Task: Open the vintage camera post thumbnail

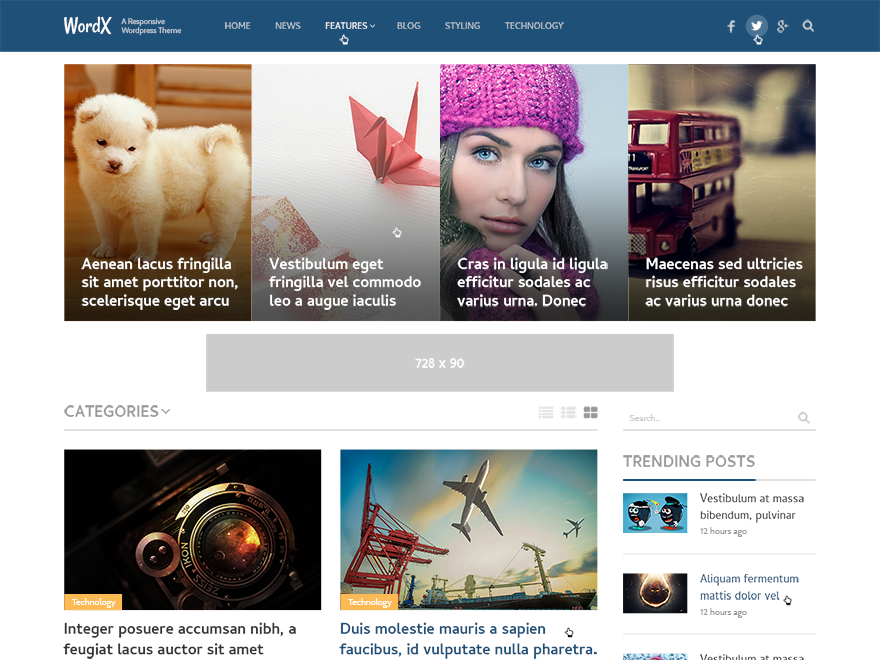Action: 192,530
